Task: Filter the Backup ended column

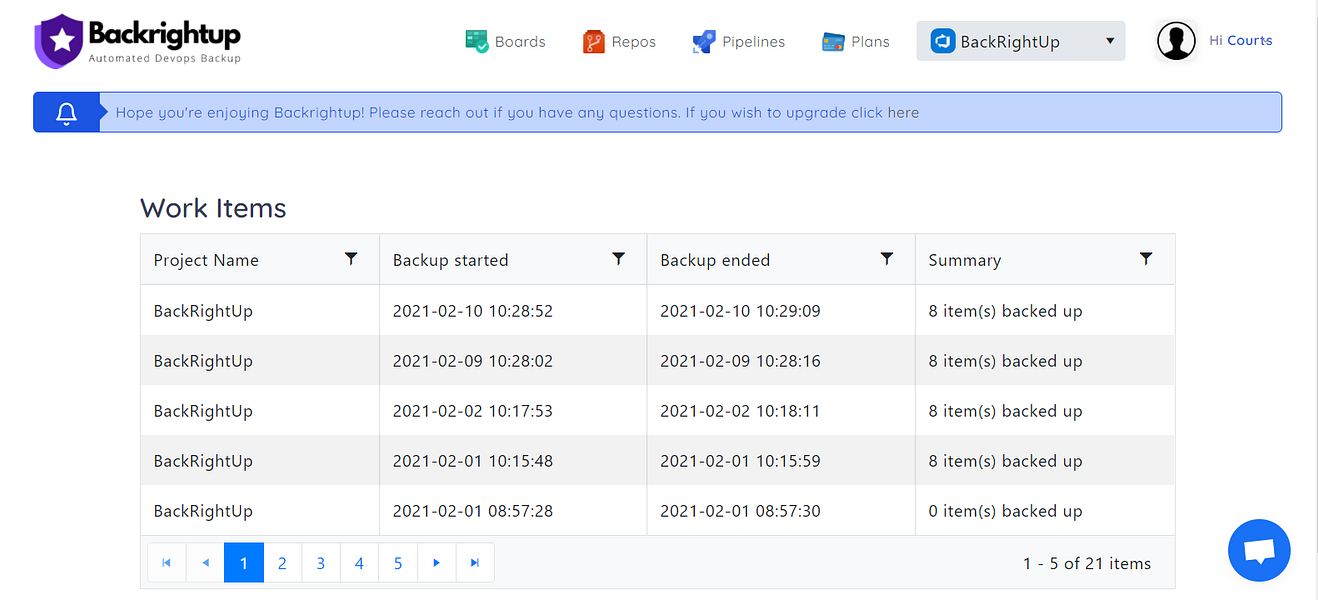Action: (x=887, y=259)
